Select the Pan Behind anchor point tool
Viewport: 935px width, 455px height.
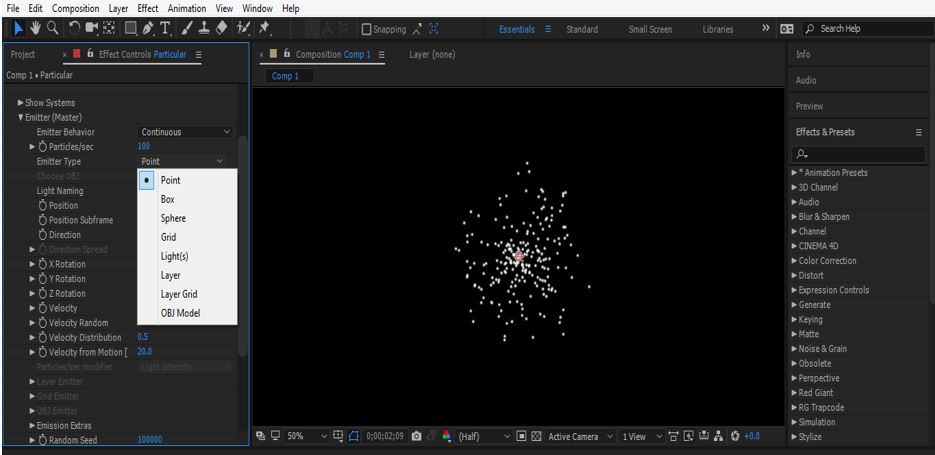click(x=109, y=28)
